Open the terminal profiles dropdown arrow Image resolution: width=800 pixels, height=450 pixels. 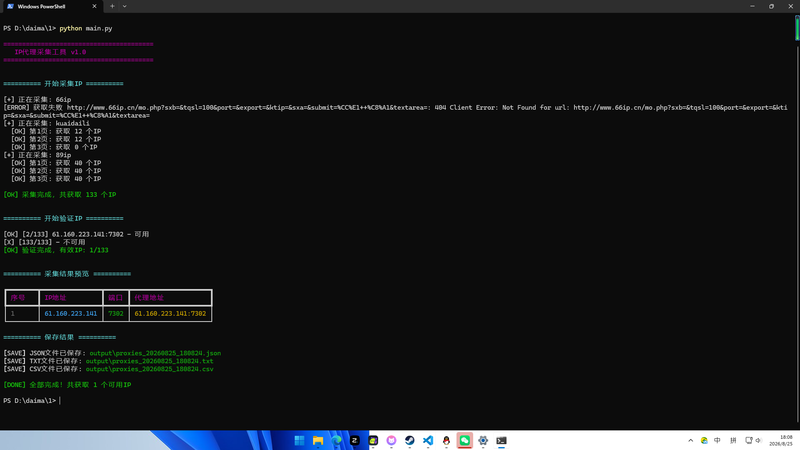click(124, 6)
